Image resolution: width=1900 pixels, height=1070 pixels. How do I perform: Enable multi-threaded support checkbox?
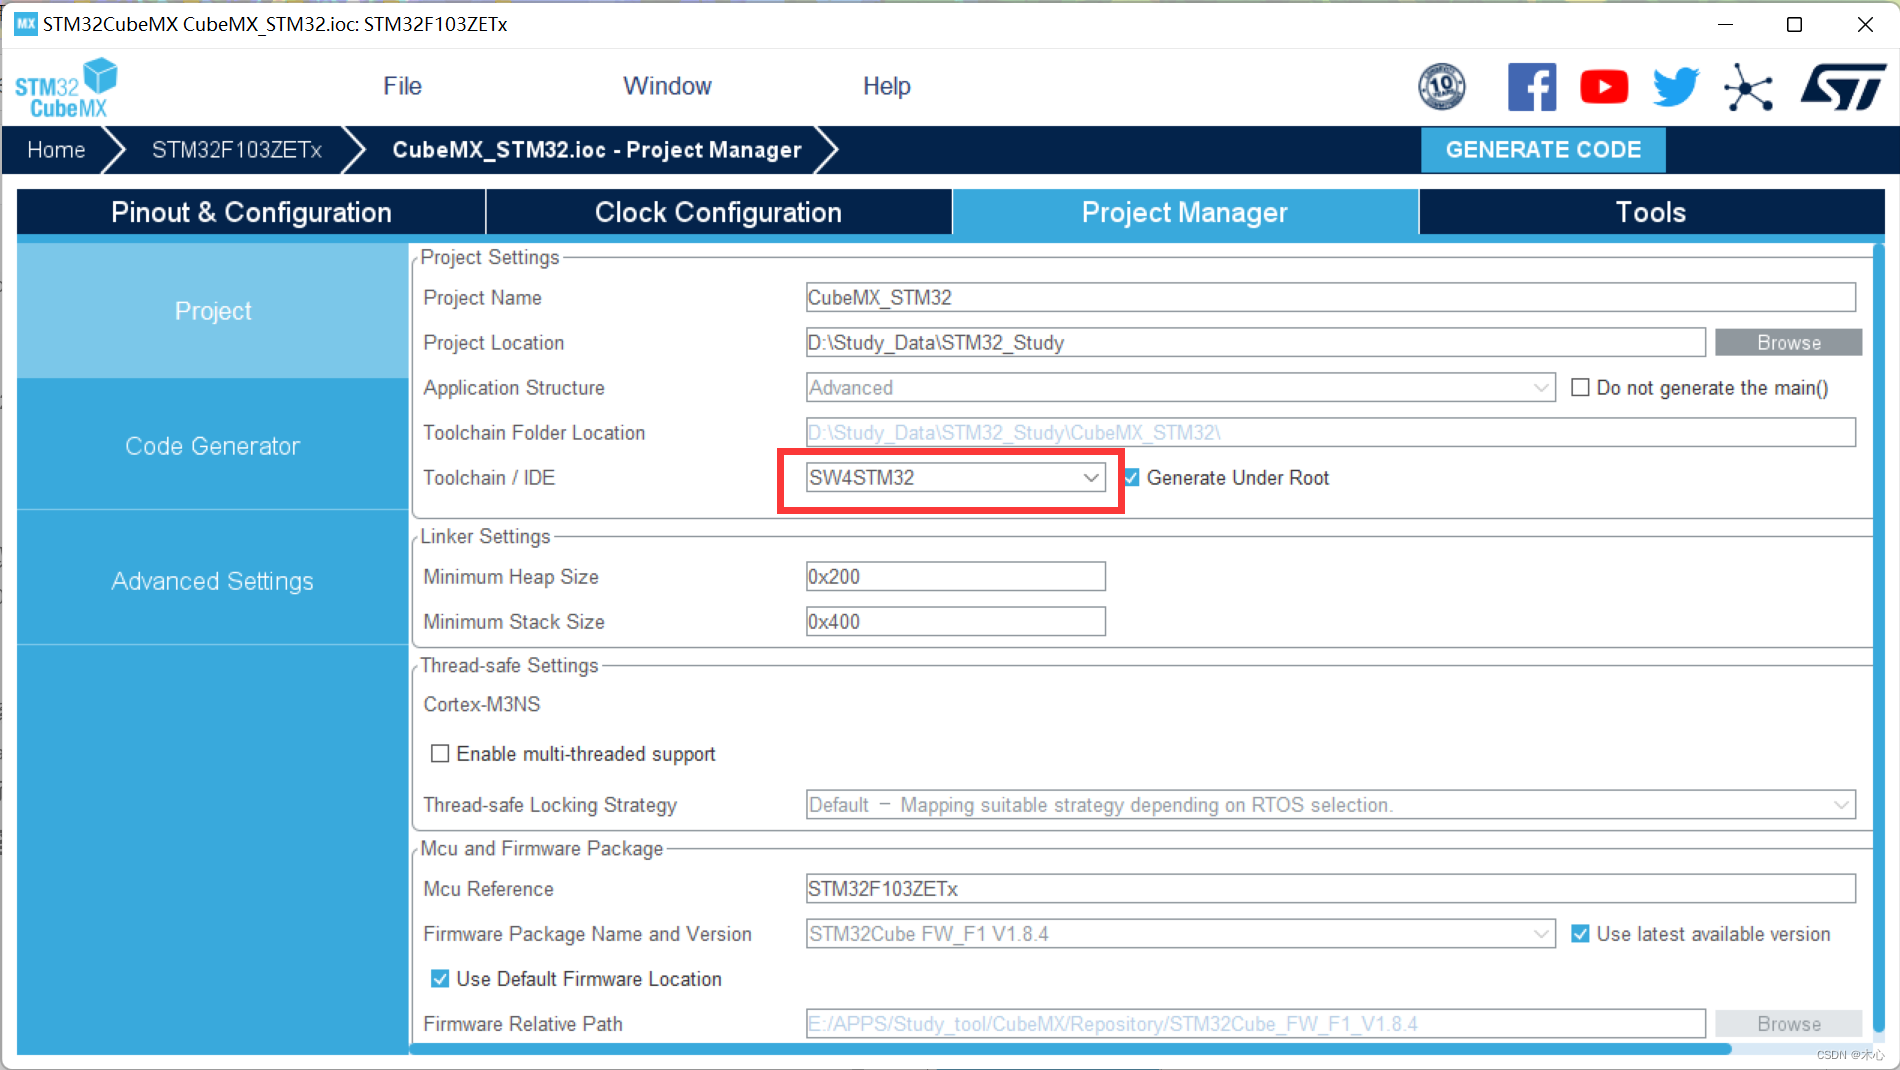point(439,753)
